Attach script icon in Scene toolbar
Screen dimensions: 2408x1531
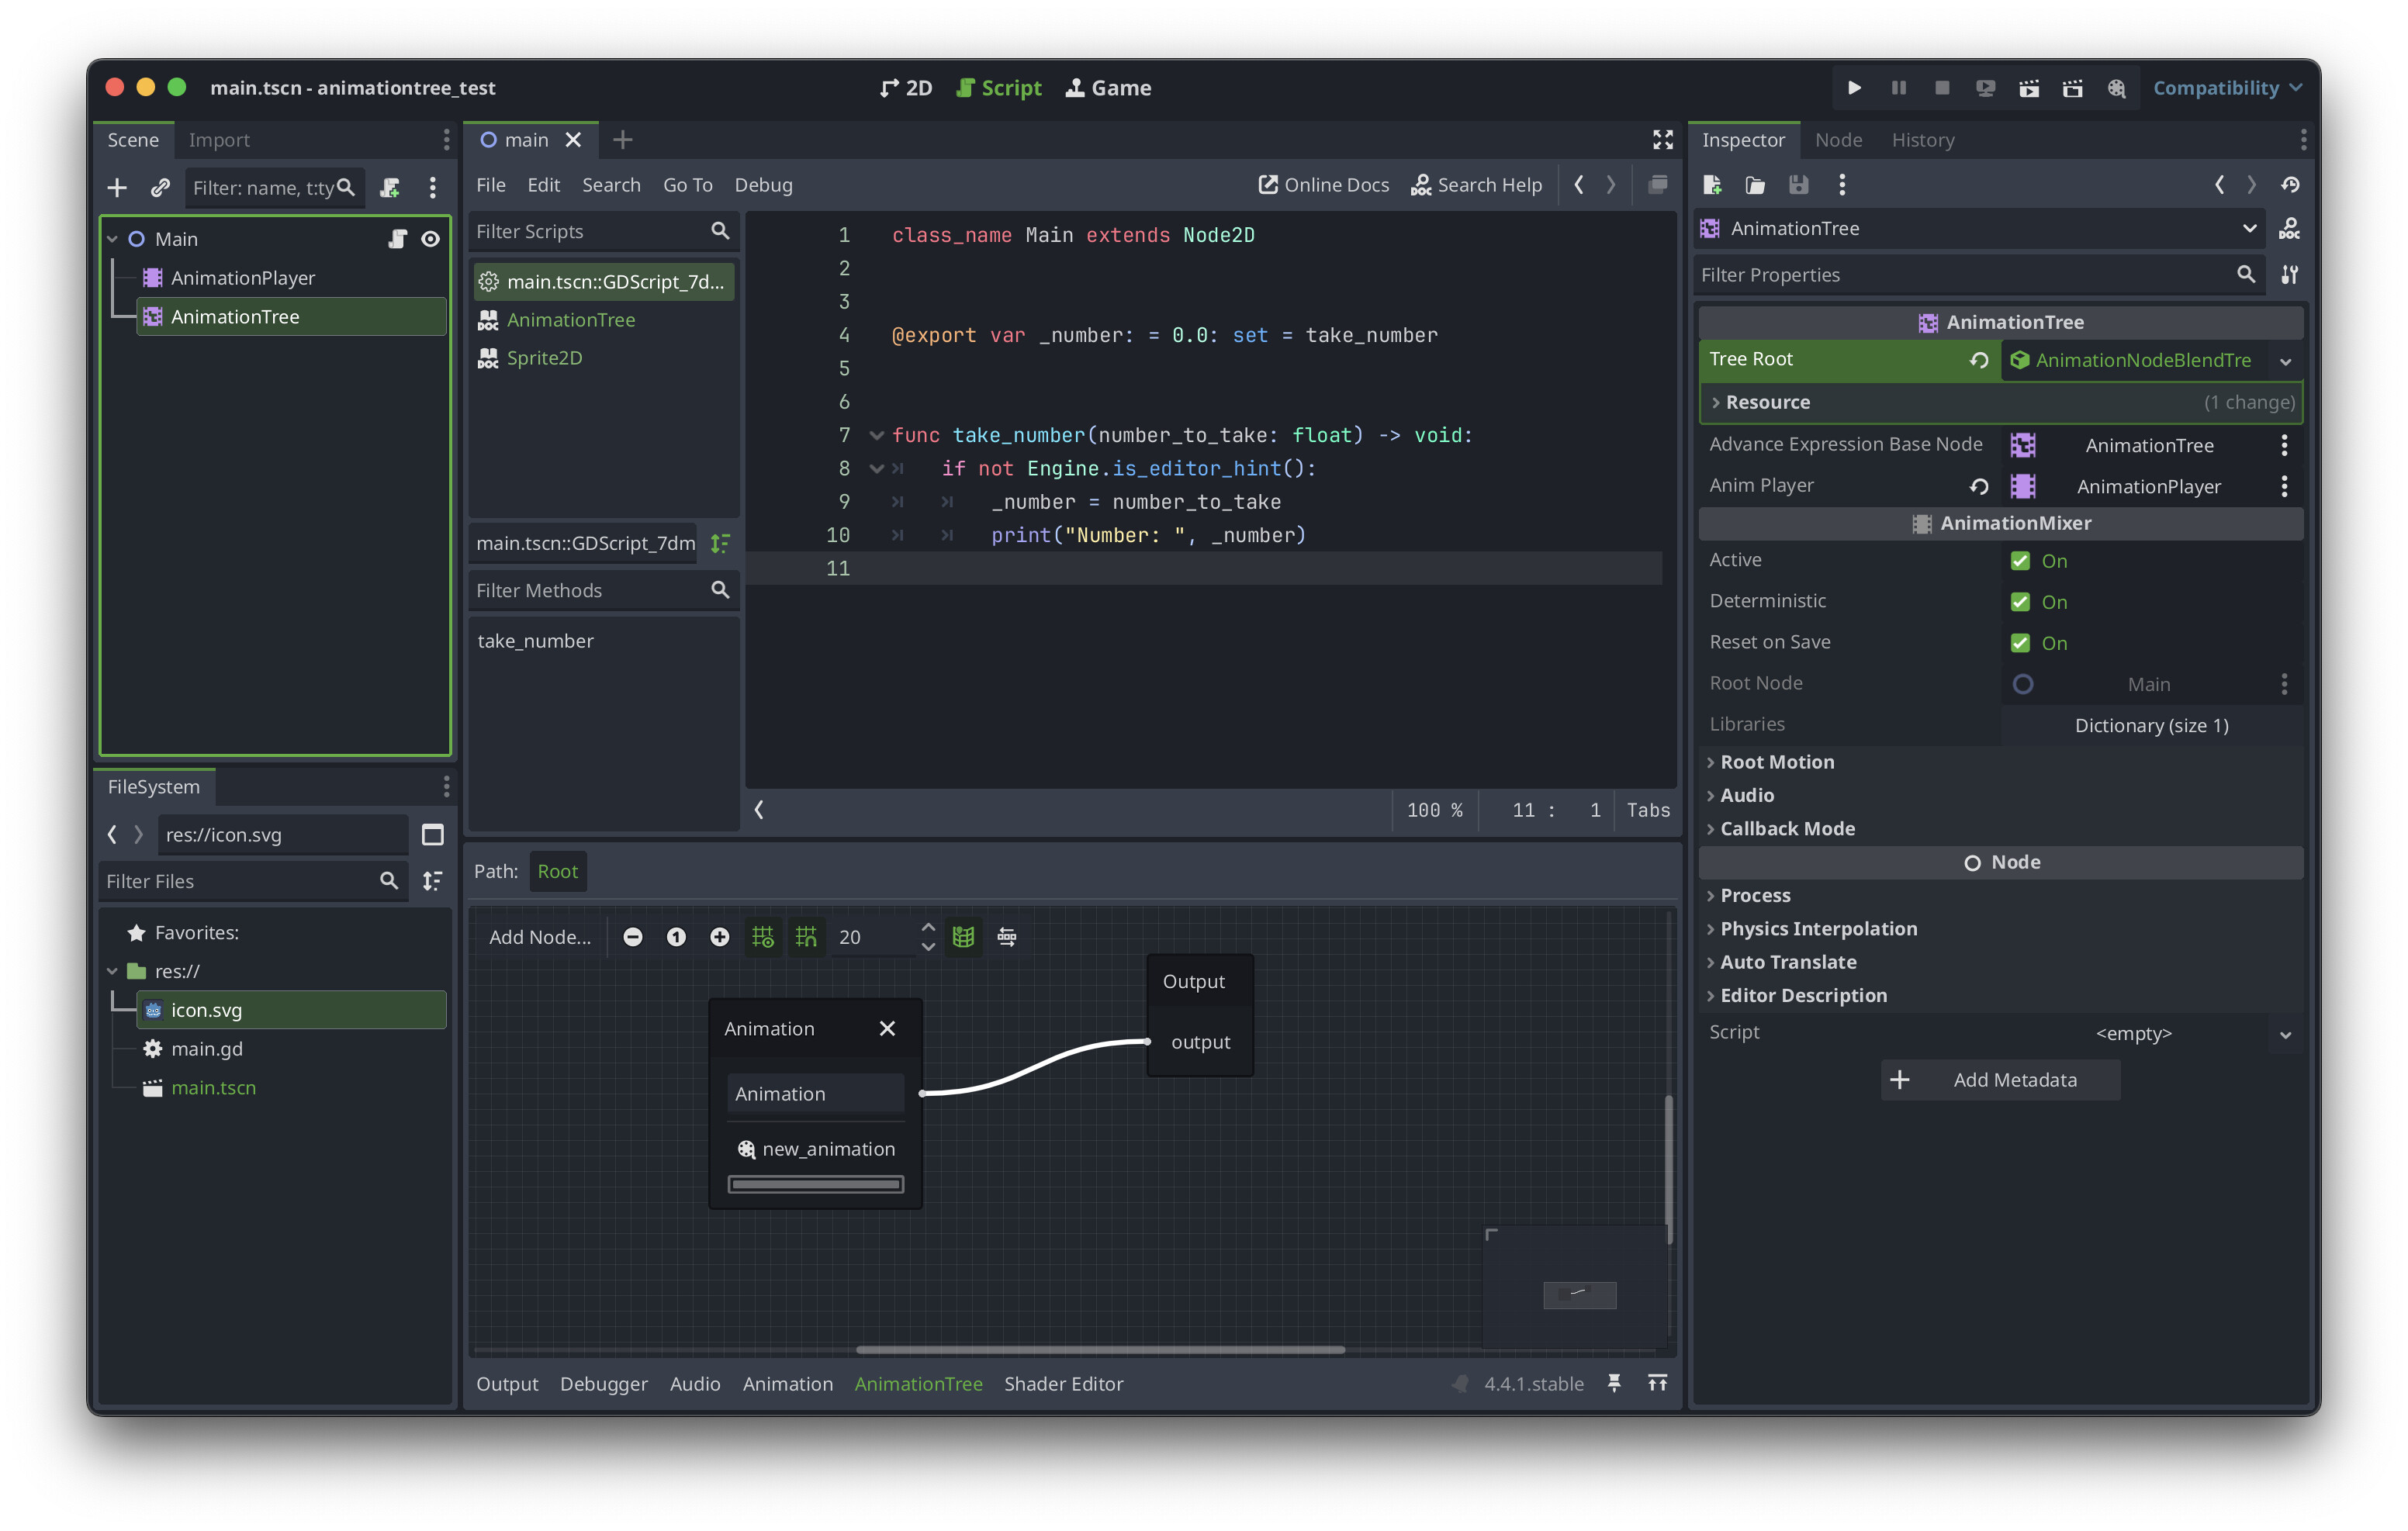coord(390,187)
